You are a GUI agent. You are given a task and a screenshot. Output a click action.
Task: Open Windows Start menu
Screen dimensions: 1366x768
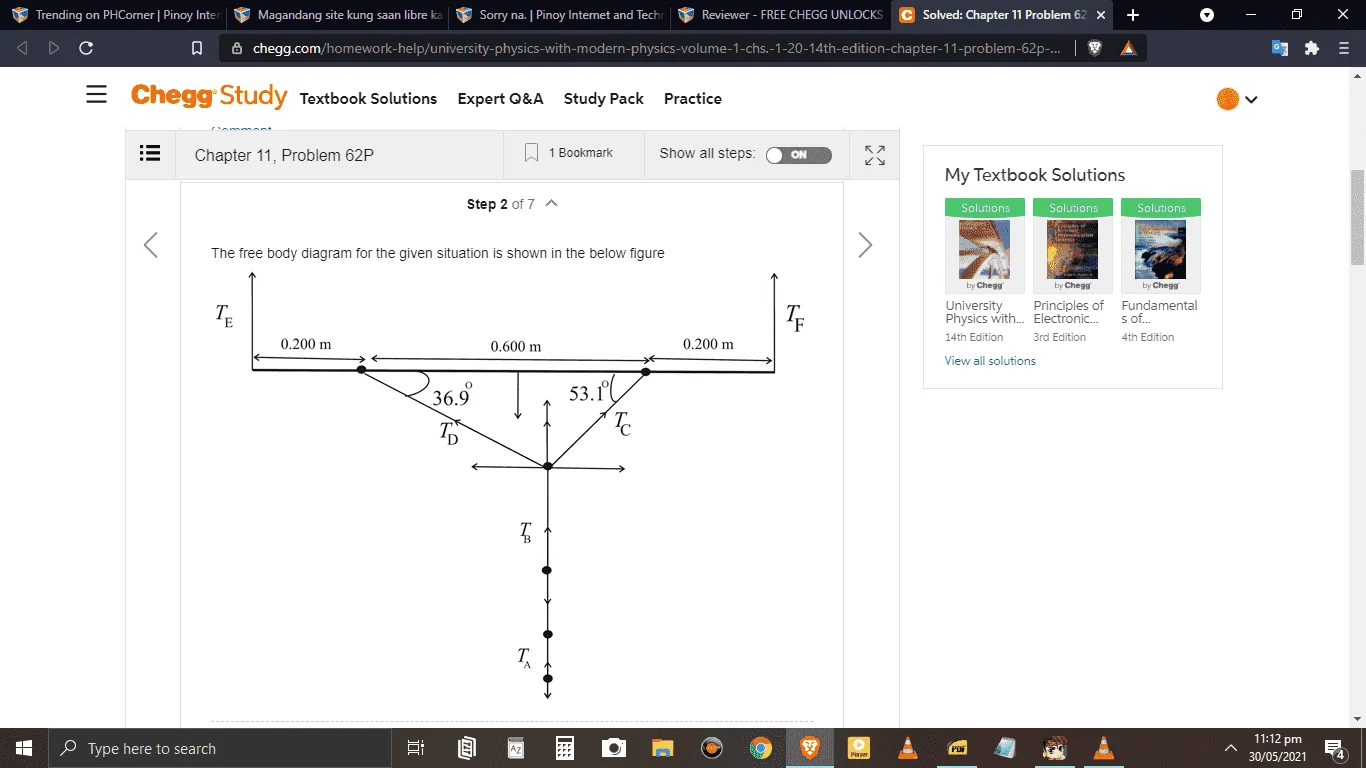click(x=23, y=748)
